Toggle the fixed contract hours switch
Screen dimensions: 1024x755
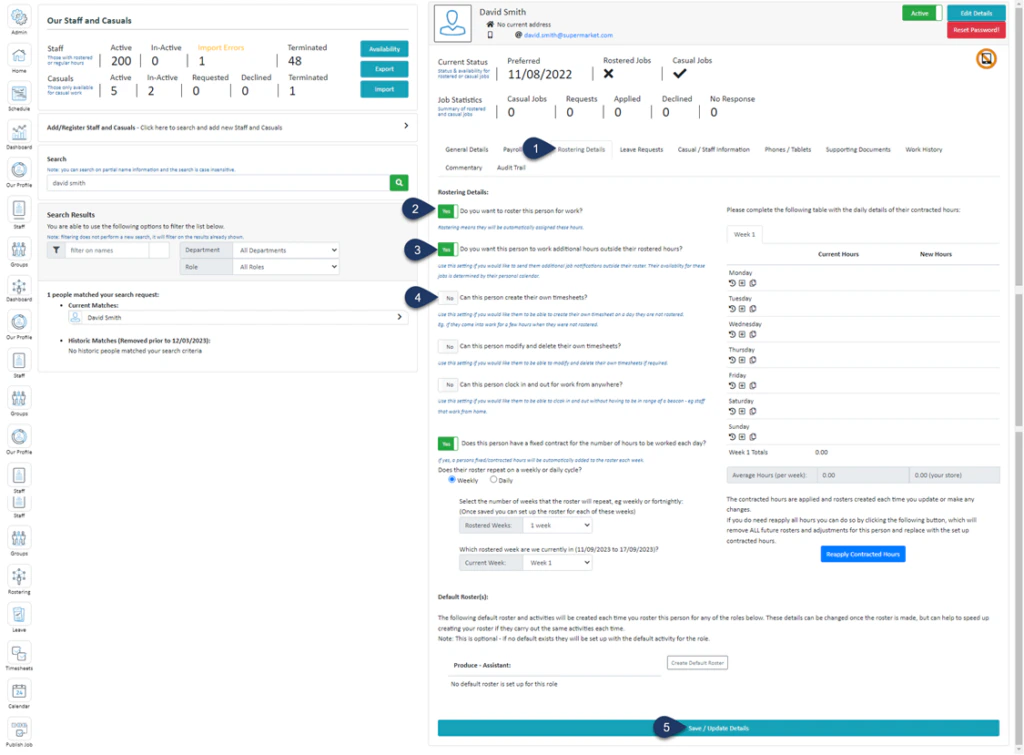pyautogui.click(x=447, y=443)
